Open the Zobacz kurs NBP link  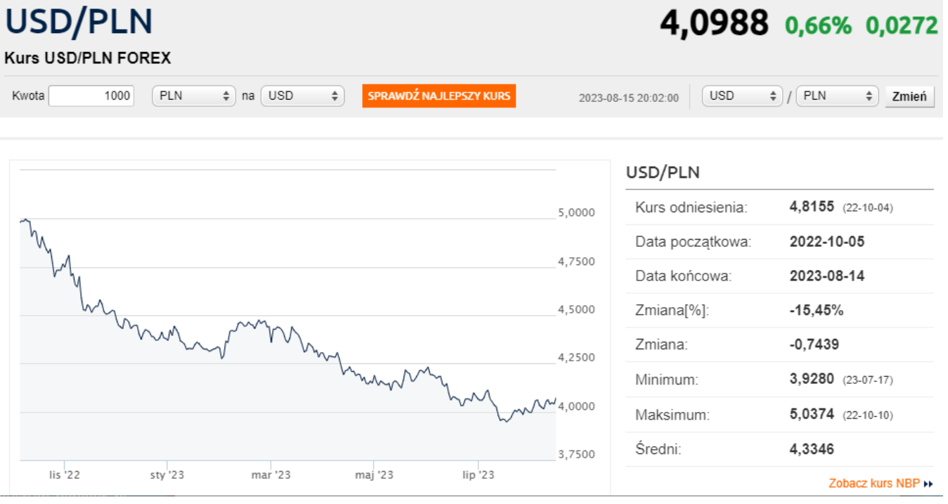point(874,483)
